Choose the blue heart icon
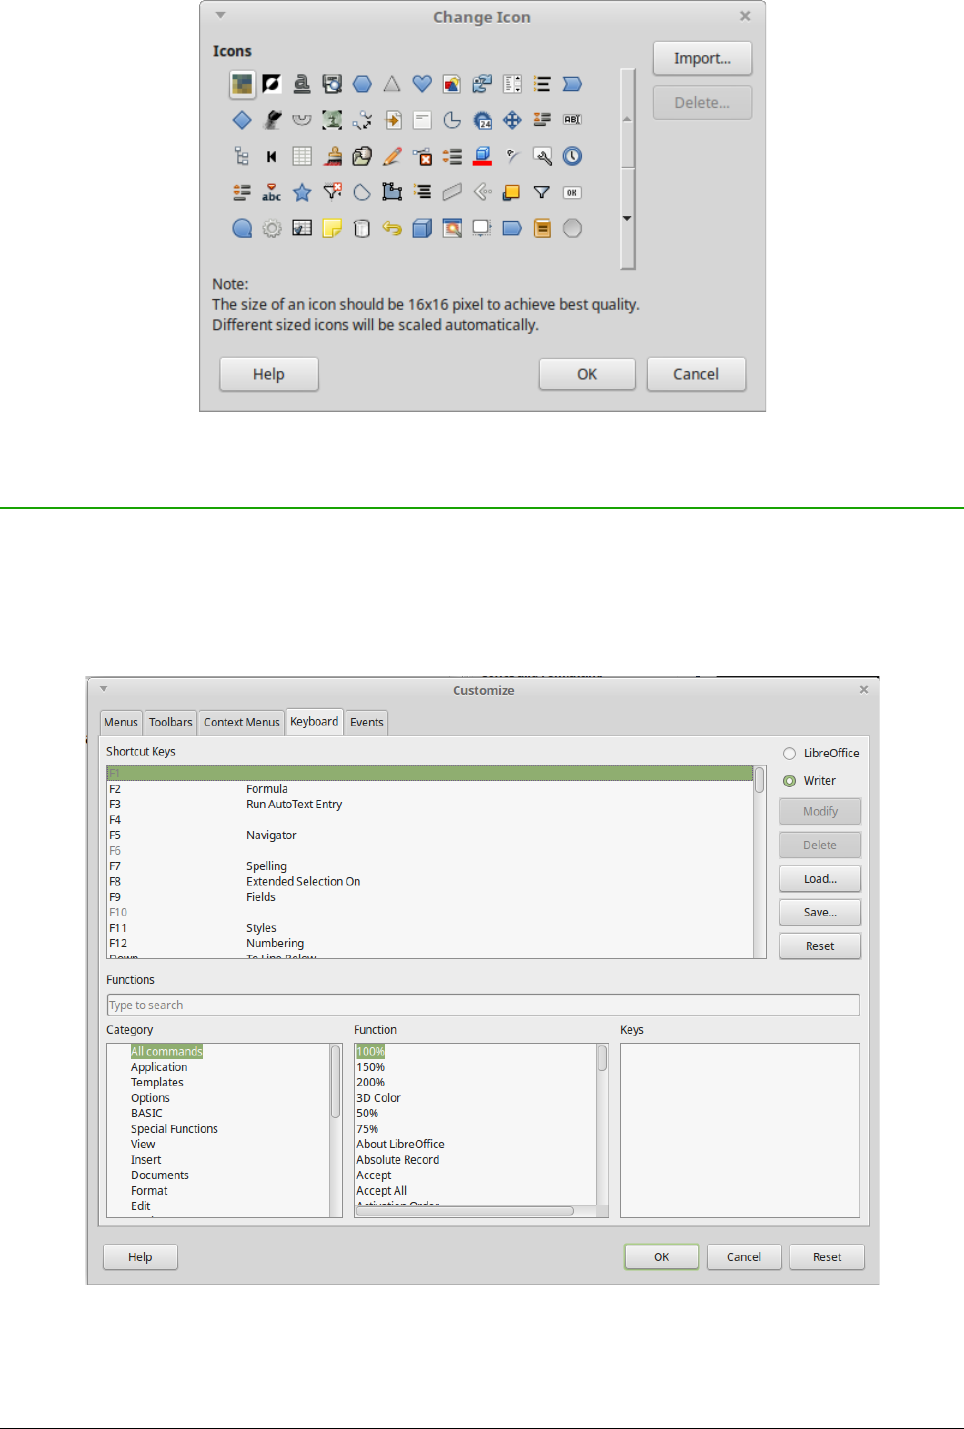 tap(422, 84)
